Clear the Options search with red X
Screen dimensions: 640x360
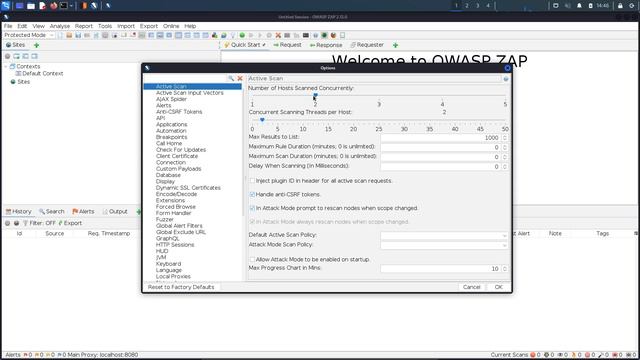point(240,78)
